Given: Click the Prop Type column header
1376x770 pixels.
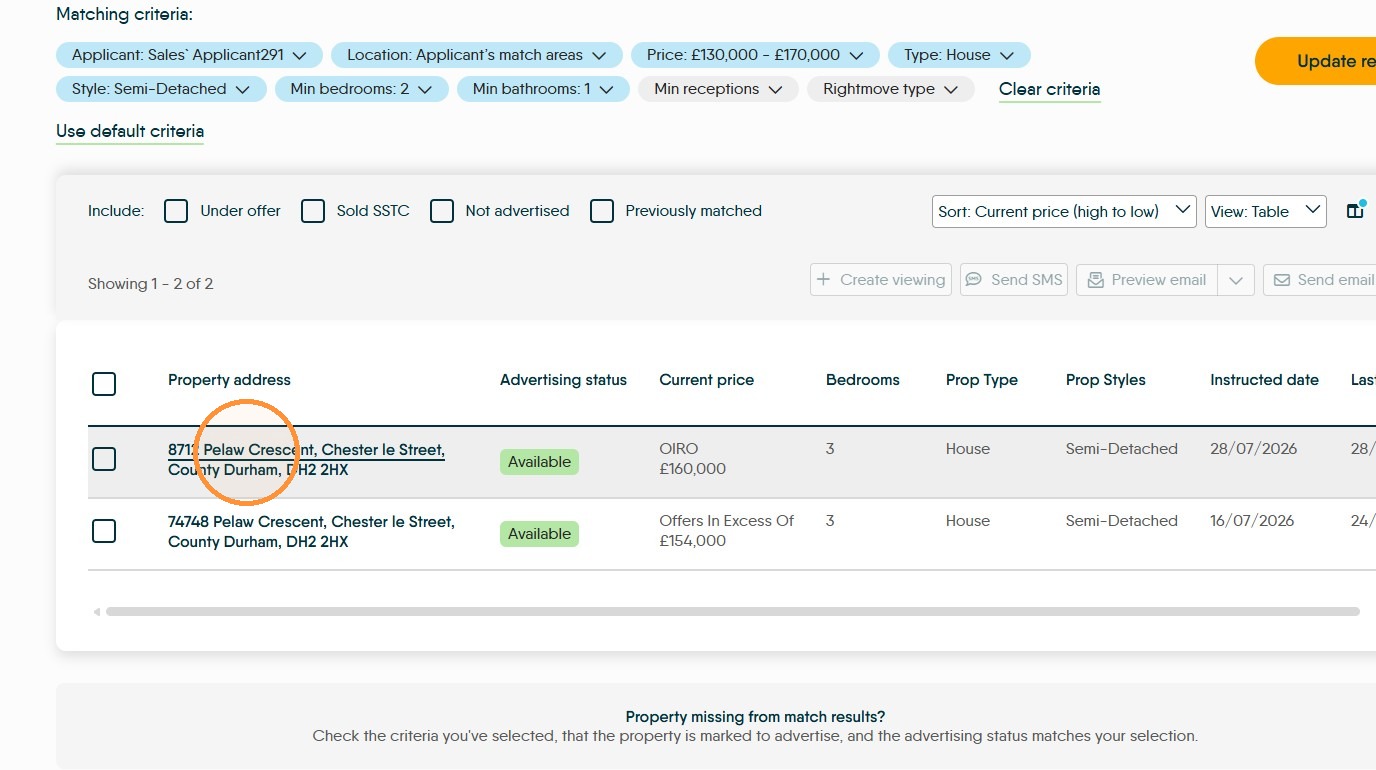Looking at the screenshot, I should pos(982,380).
